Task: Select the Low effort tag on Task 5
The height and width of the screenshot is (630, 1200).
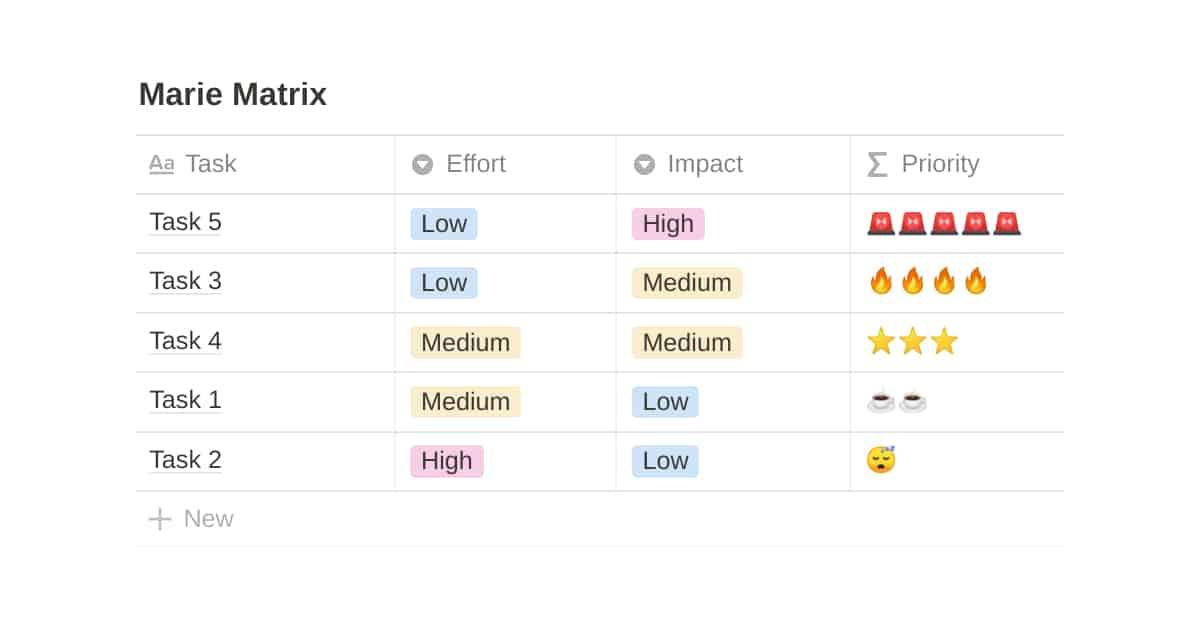Action: point(443,223)
